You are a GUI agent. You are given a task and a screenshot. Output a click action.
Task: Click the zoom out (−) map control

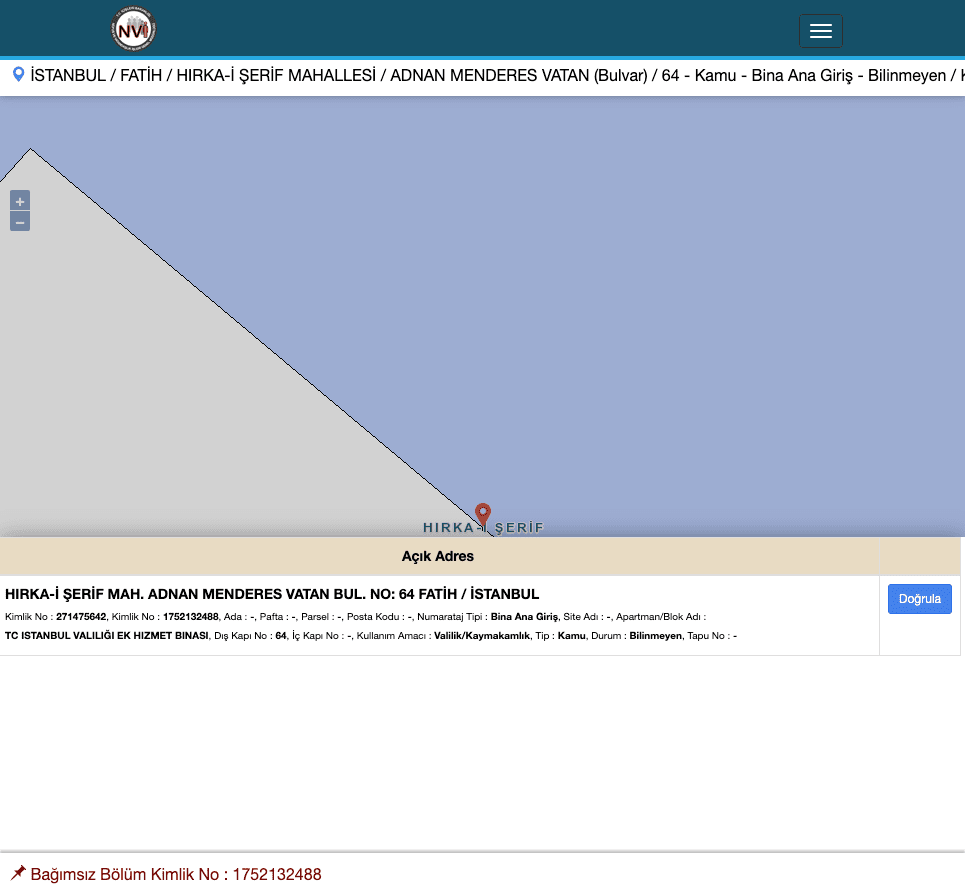tap(20, 221)
